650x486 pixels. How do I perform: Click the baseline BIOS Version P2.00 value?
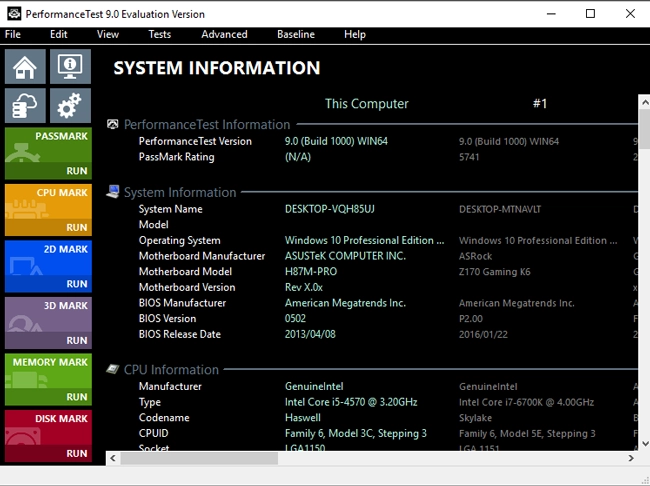click(x=471, y=319)
